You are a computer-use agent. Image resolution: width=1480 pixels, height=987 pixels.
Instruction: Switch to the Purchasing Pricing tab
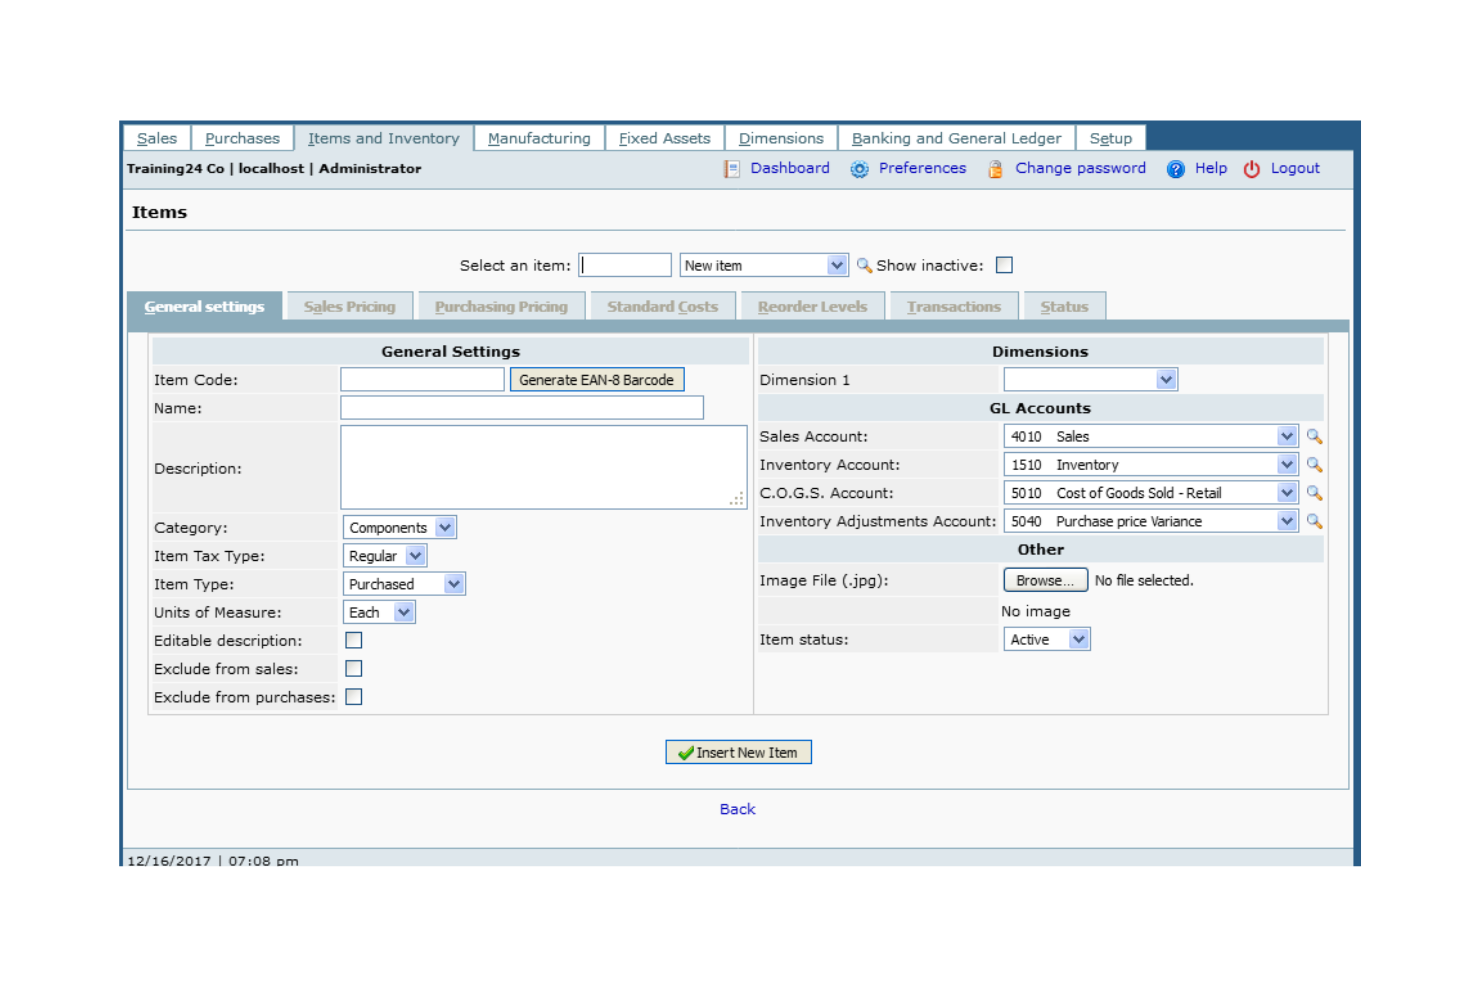[501, 306]
